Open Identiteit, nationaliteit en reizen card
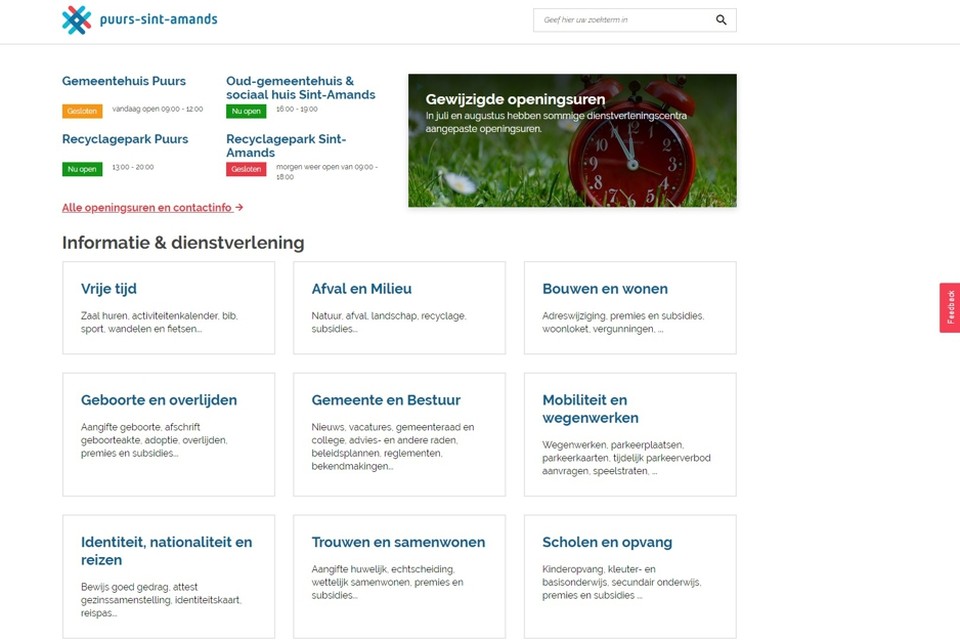This screenshot has height=640, width=960. (x=168, y=576)
